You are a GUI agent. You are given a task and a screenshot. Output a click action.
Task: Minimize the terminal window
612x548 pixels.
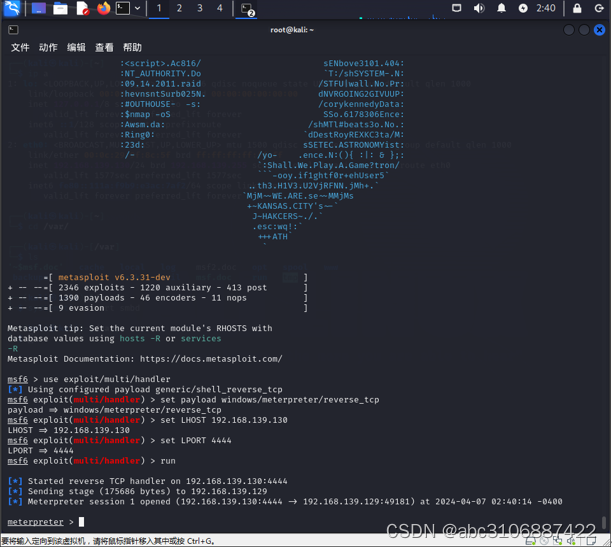tap(569, 30)
